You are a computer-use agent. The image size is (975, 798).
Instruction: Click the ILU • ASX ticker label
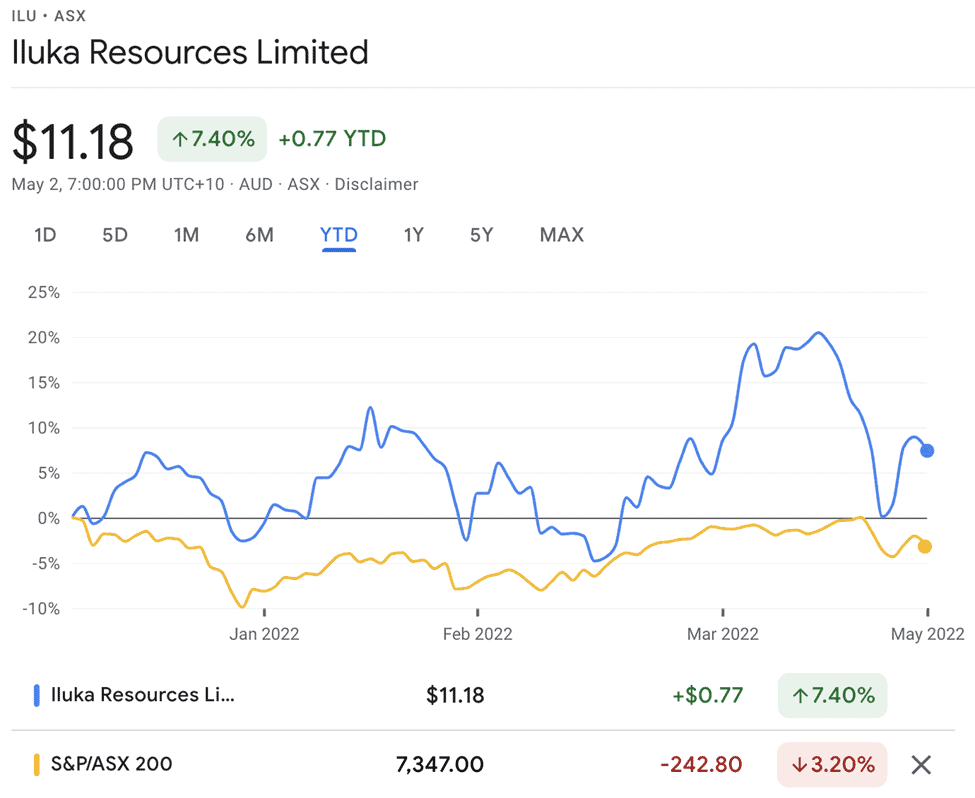pyautogui.click(x=49, y=16)
